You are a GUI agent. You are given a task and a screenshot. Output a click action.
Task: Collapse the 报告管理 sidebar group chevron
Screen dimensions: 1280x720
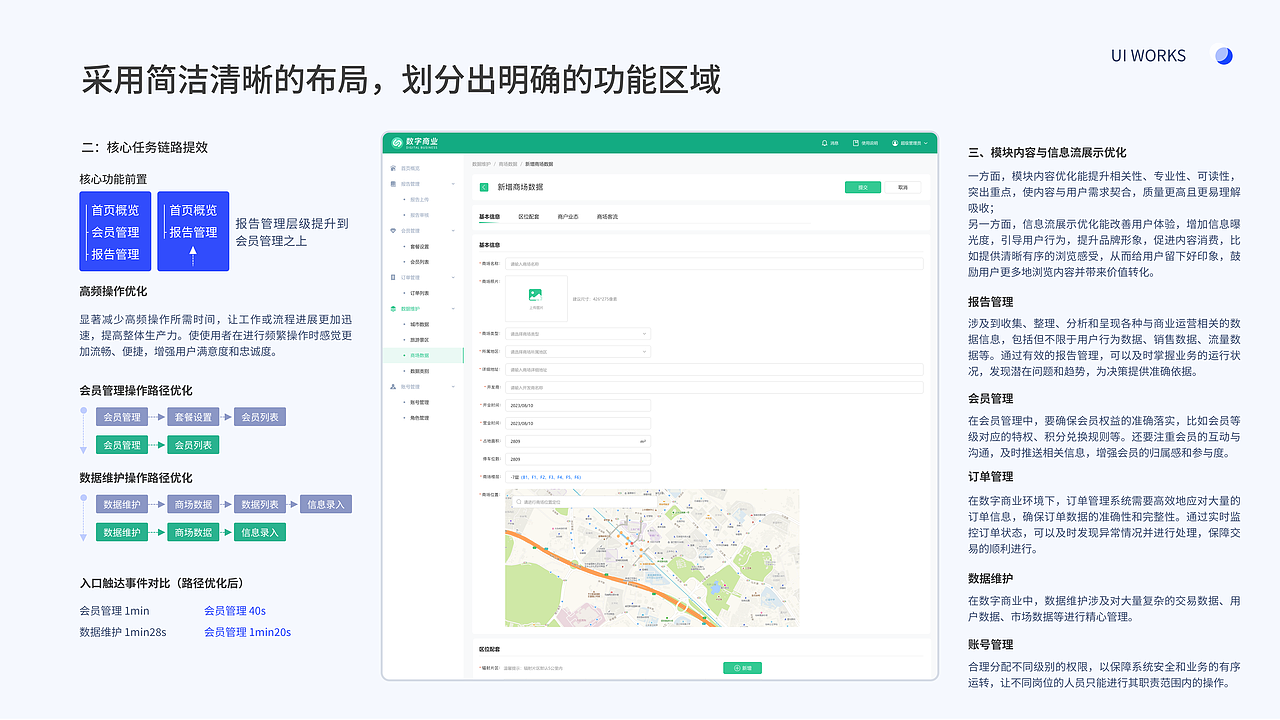(x=453, y=184)
